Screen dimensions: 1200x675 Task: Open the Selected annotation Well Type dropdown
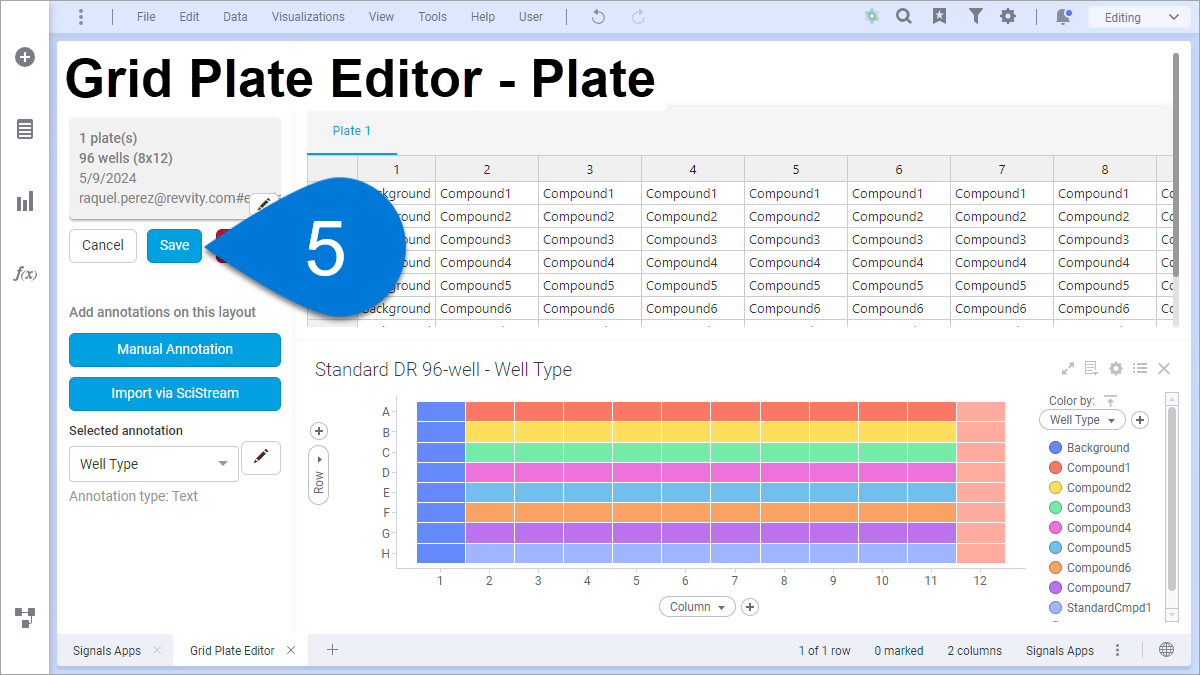(x=154, y=464)
